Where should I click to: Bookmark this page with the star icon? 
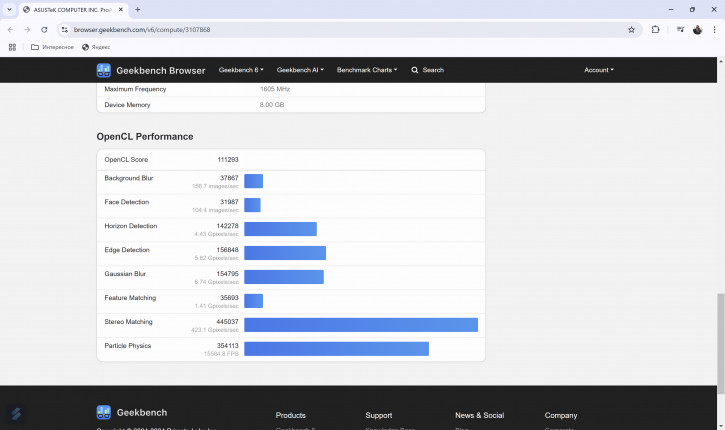point(631,30)
